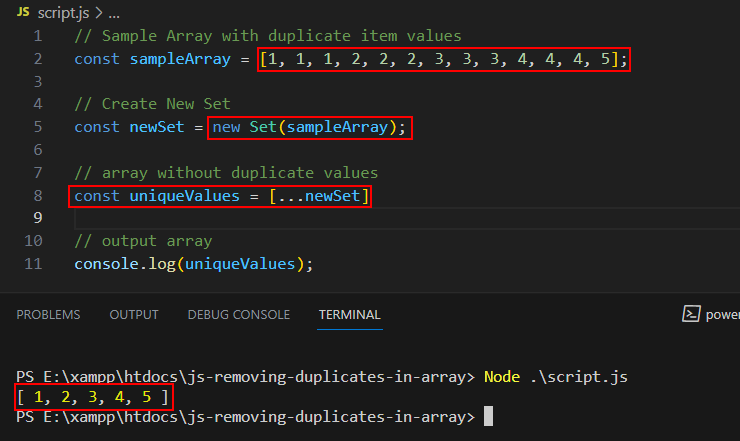The width and height of the screenshot is (740, 441).
Task: Click the JS file icon in breadcrumb
Action: click(23, 12)
